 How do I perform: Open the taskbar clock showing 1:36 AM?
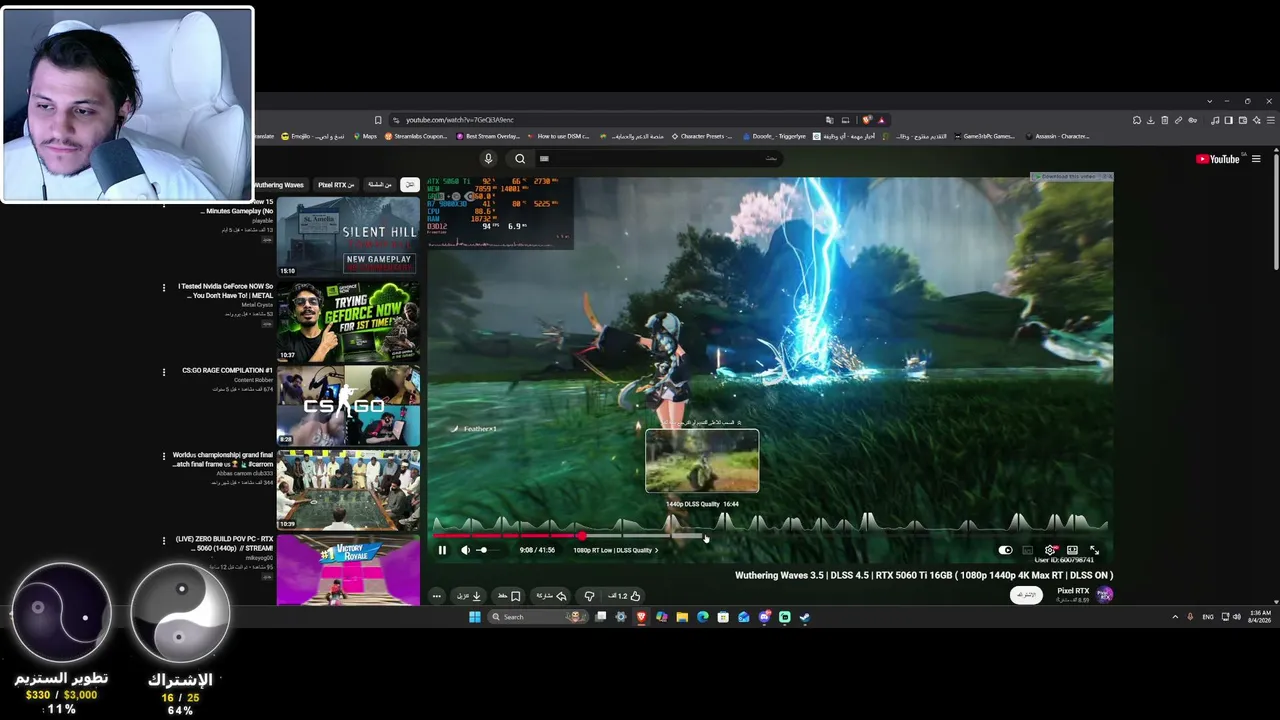tap(1259, 617)
